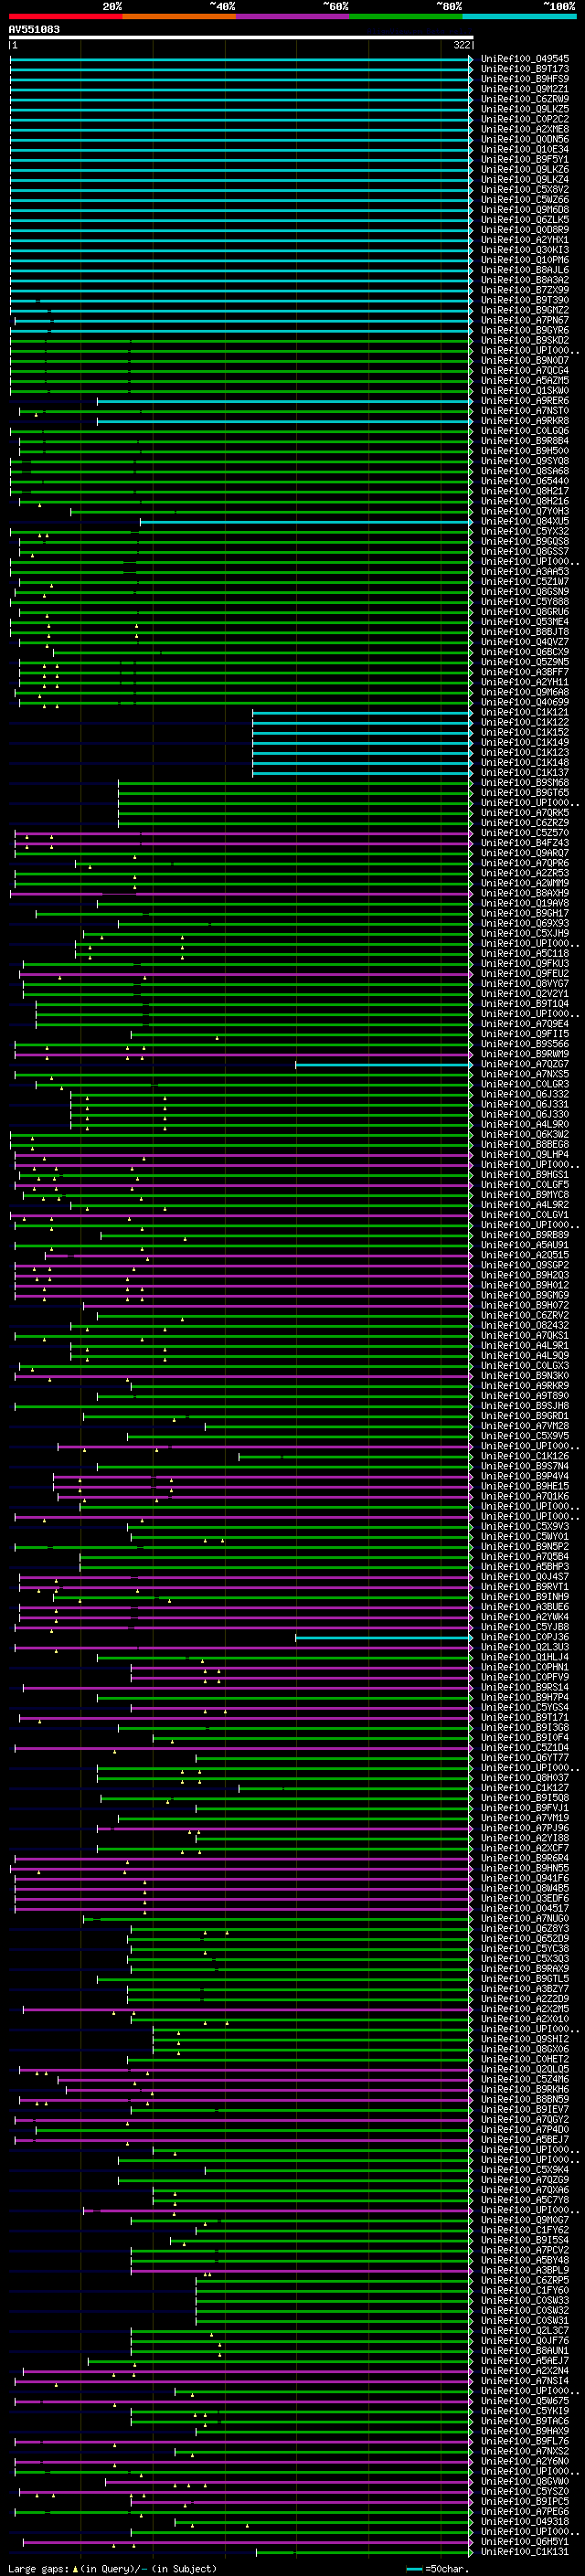Open hit UniRef100_B9HFS9
The height and width of the screenshot is (2576, 585).
coord(525,79)
